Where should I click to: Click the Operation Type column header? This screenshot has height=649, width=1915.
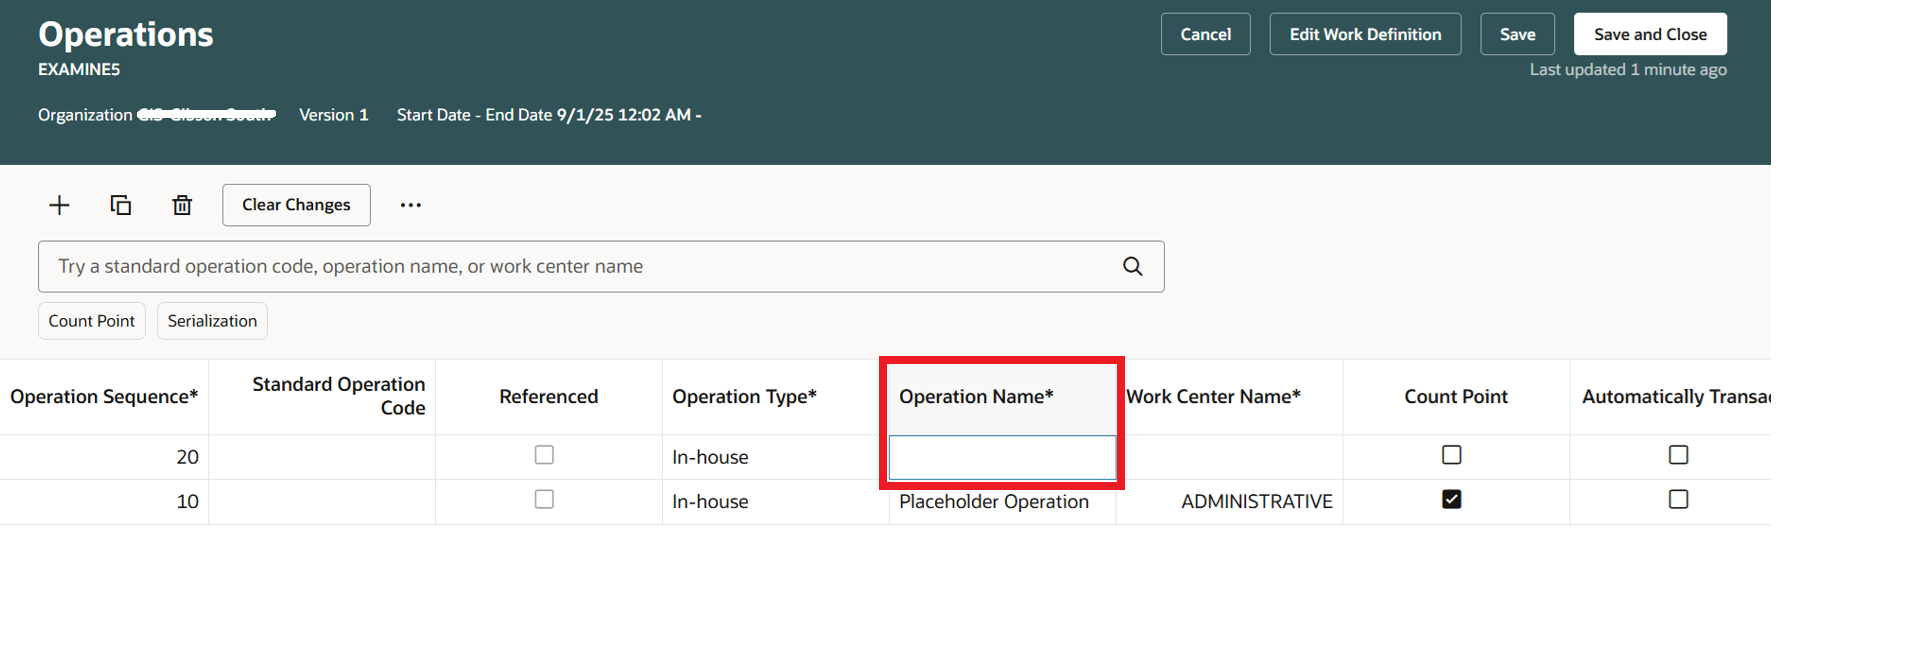(x=776, y=397)
